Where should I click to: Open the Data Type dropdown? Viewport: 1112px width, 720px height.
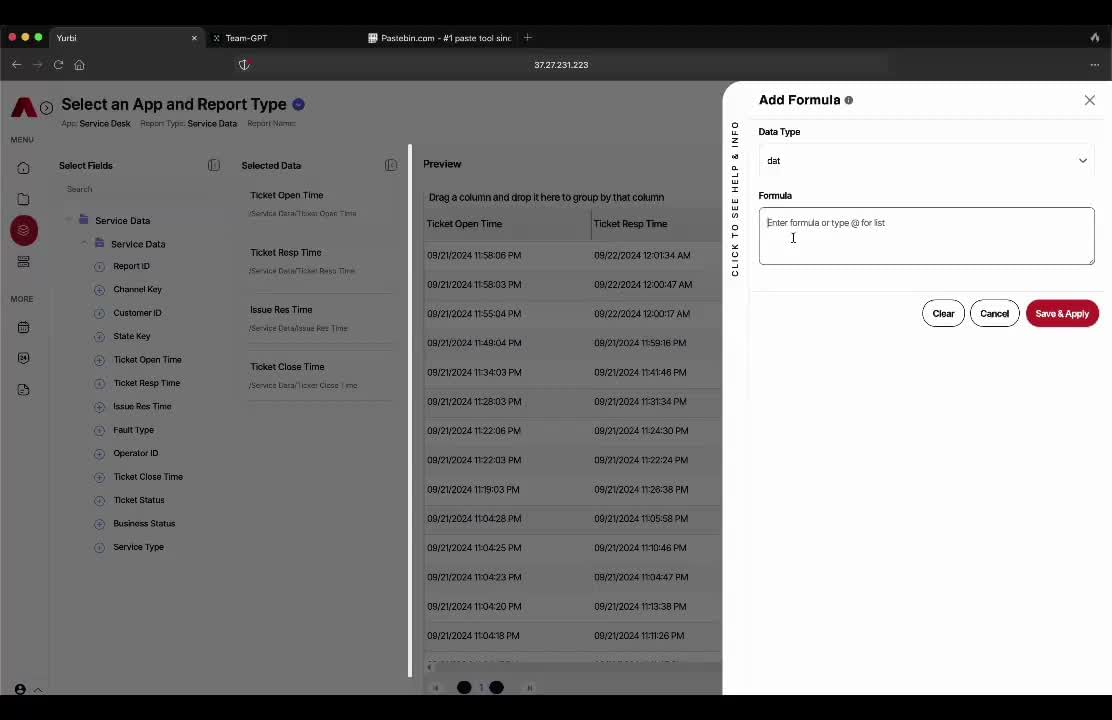tap(926, 161)
